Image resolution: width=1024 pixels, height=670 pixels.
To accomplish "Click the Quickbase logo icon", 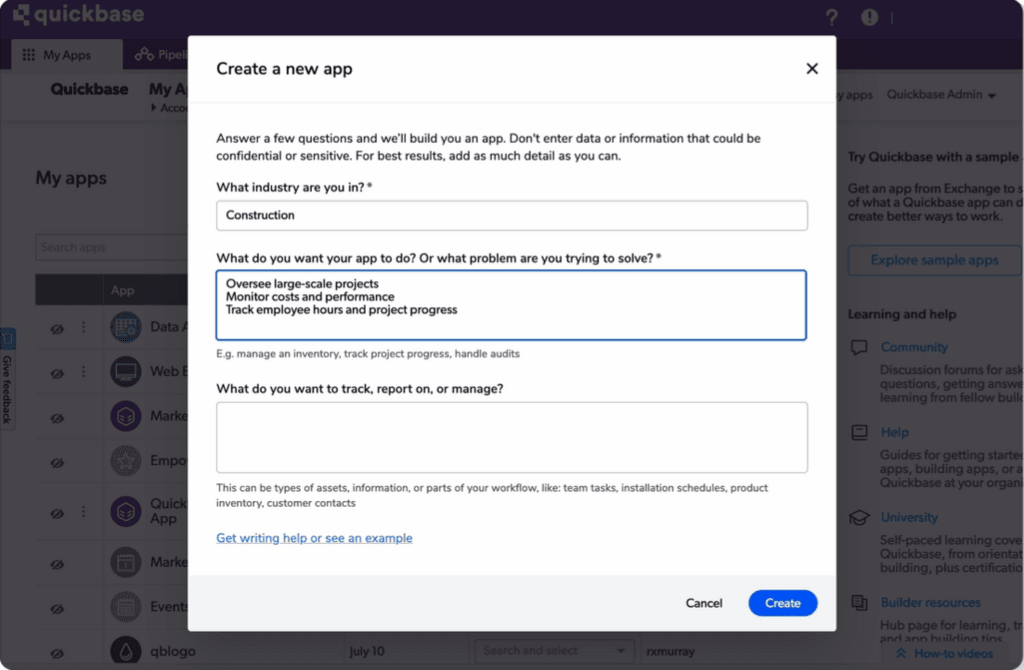I will pos(20,15).
